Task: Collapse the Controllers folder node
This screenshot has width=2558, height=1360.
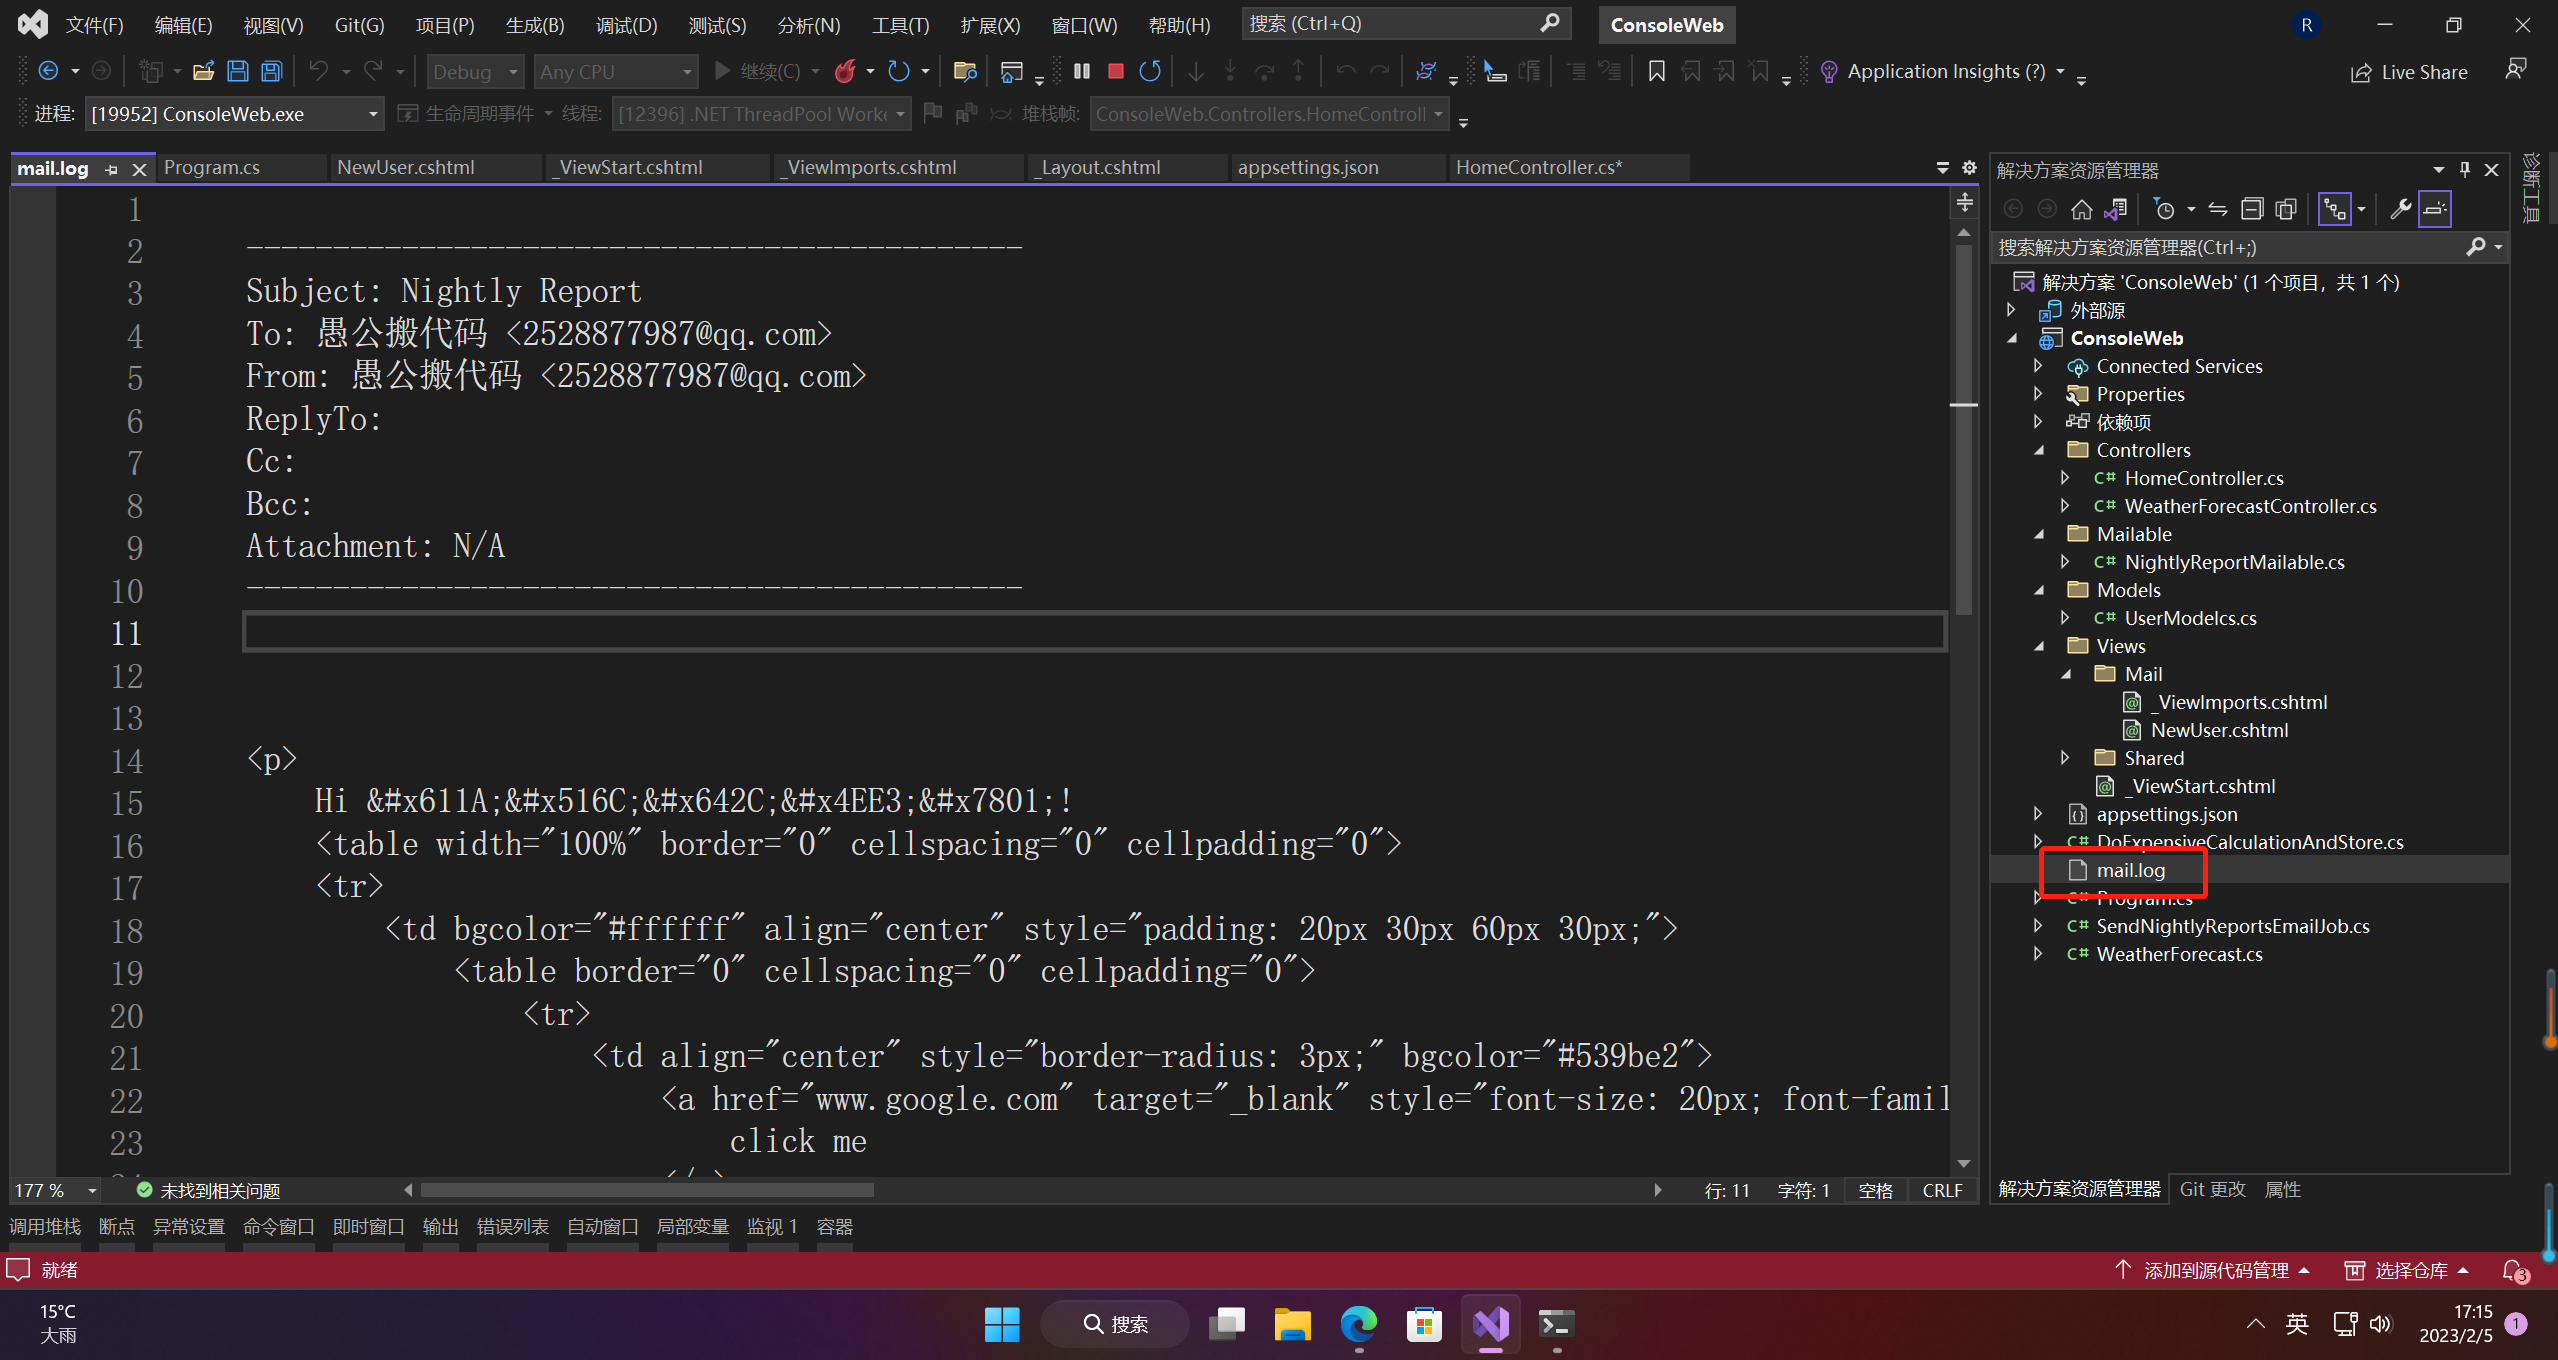Action: pos(2040,450)
